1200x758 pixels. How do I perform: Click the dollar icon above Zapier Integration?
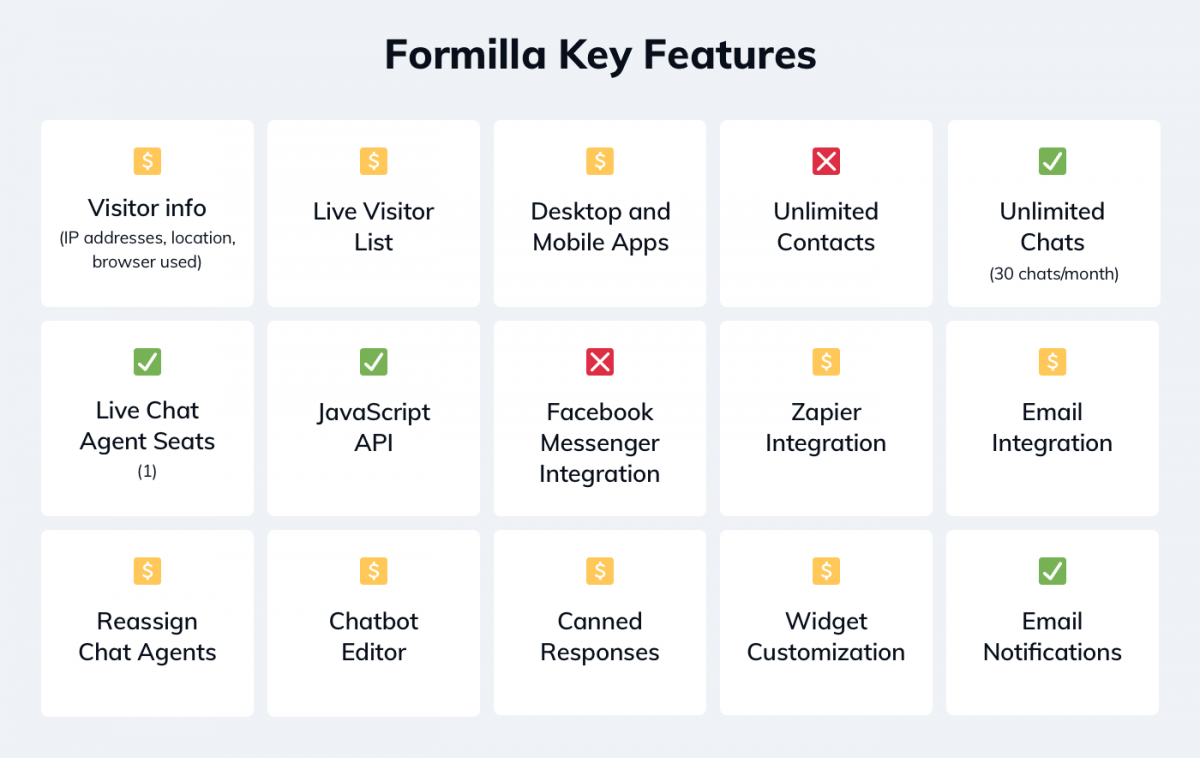(826, 362)
